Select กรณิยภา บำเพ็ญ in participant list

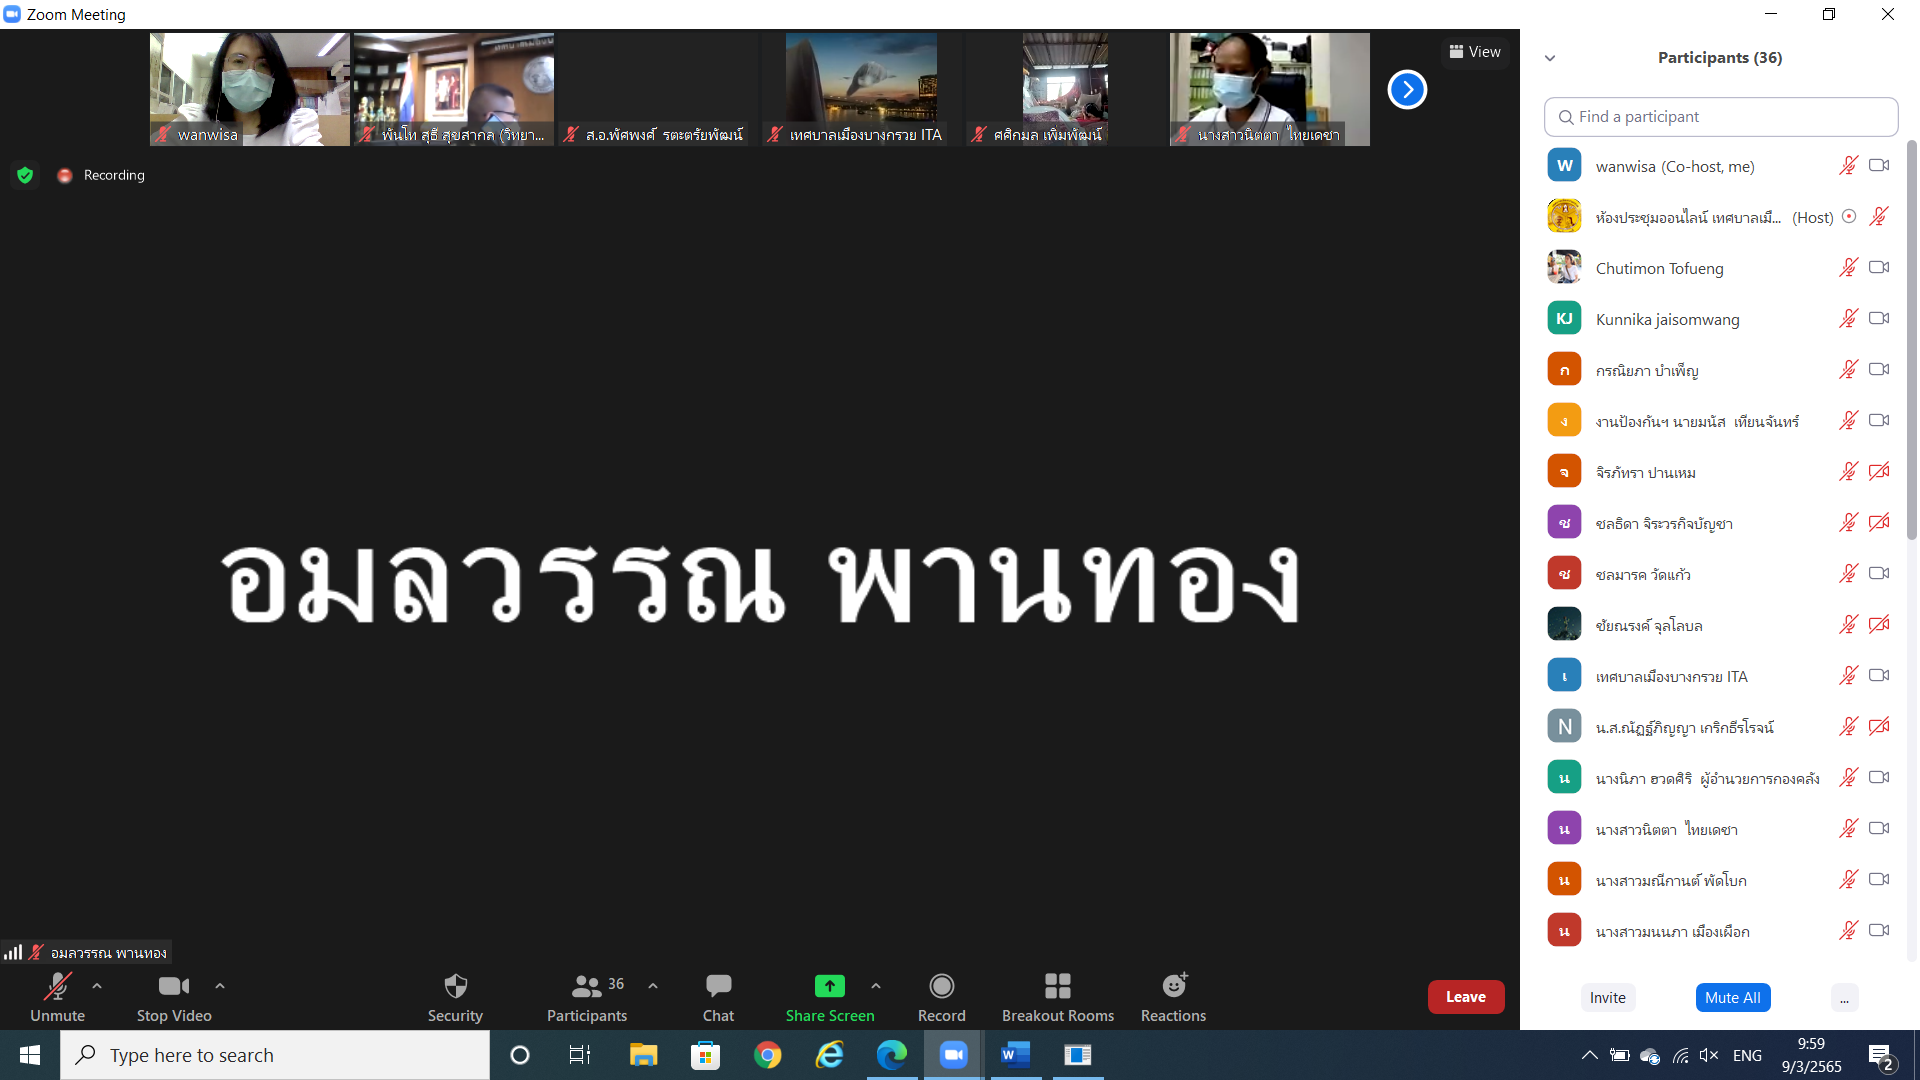click(x=1720, y=370)
